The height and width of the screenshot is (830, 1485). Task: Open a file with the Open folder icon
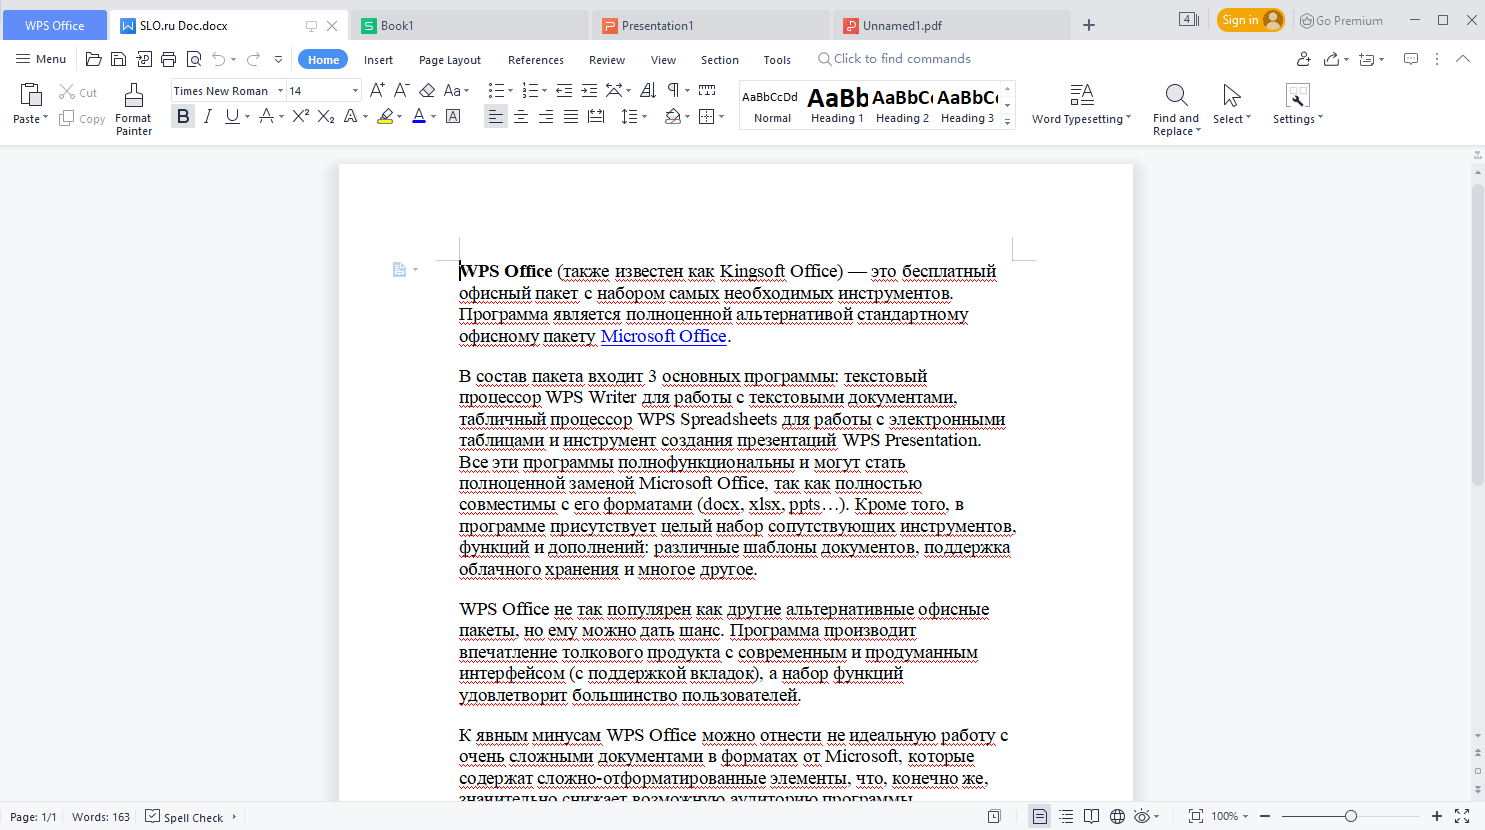(94, 59)
